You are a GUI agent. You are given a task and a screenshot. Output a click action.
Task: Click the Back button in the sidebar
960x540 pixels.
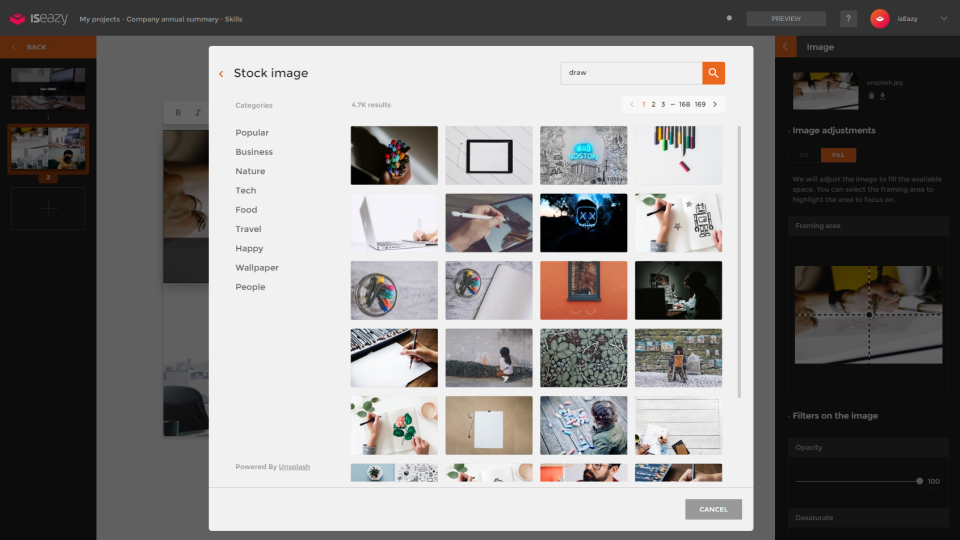tap(48, 47)
